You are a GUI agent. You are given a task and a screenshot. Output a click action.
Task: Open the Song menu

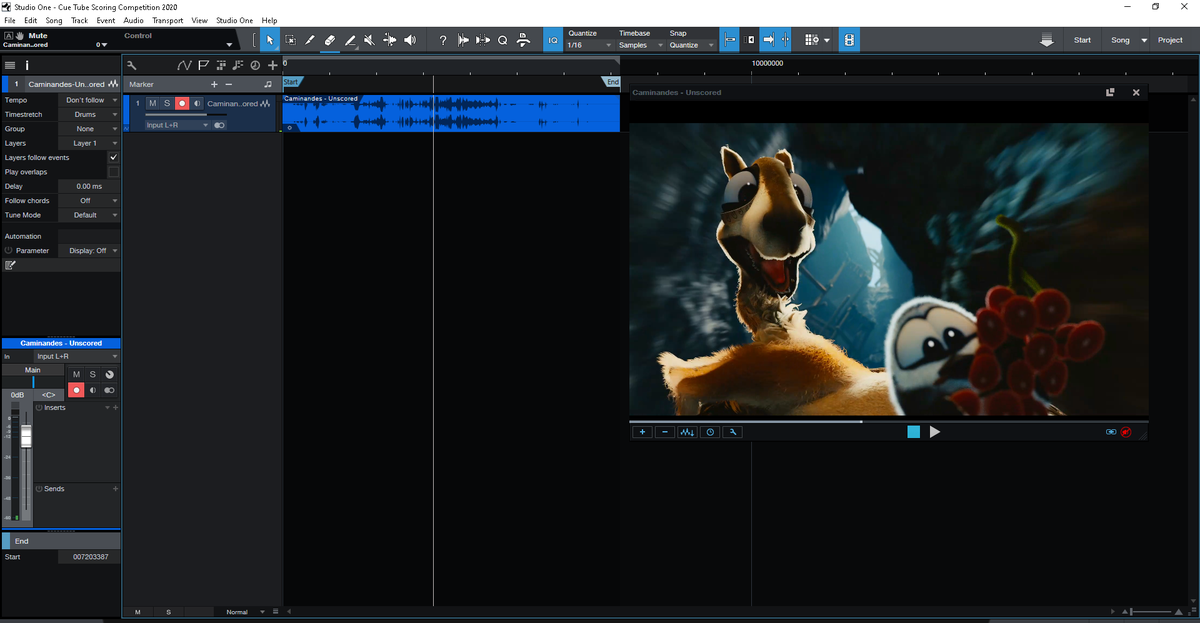[x=53, y=20]
